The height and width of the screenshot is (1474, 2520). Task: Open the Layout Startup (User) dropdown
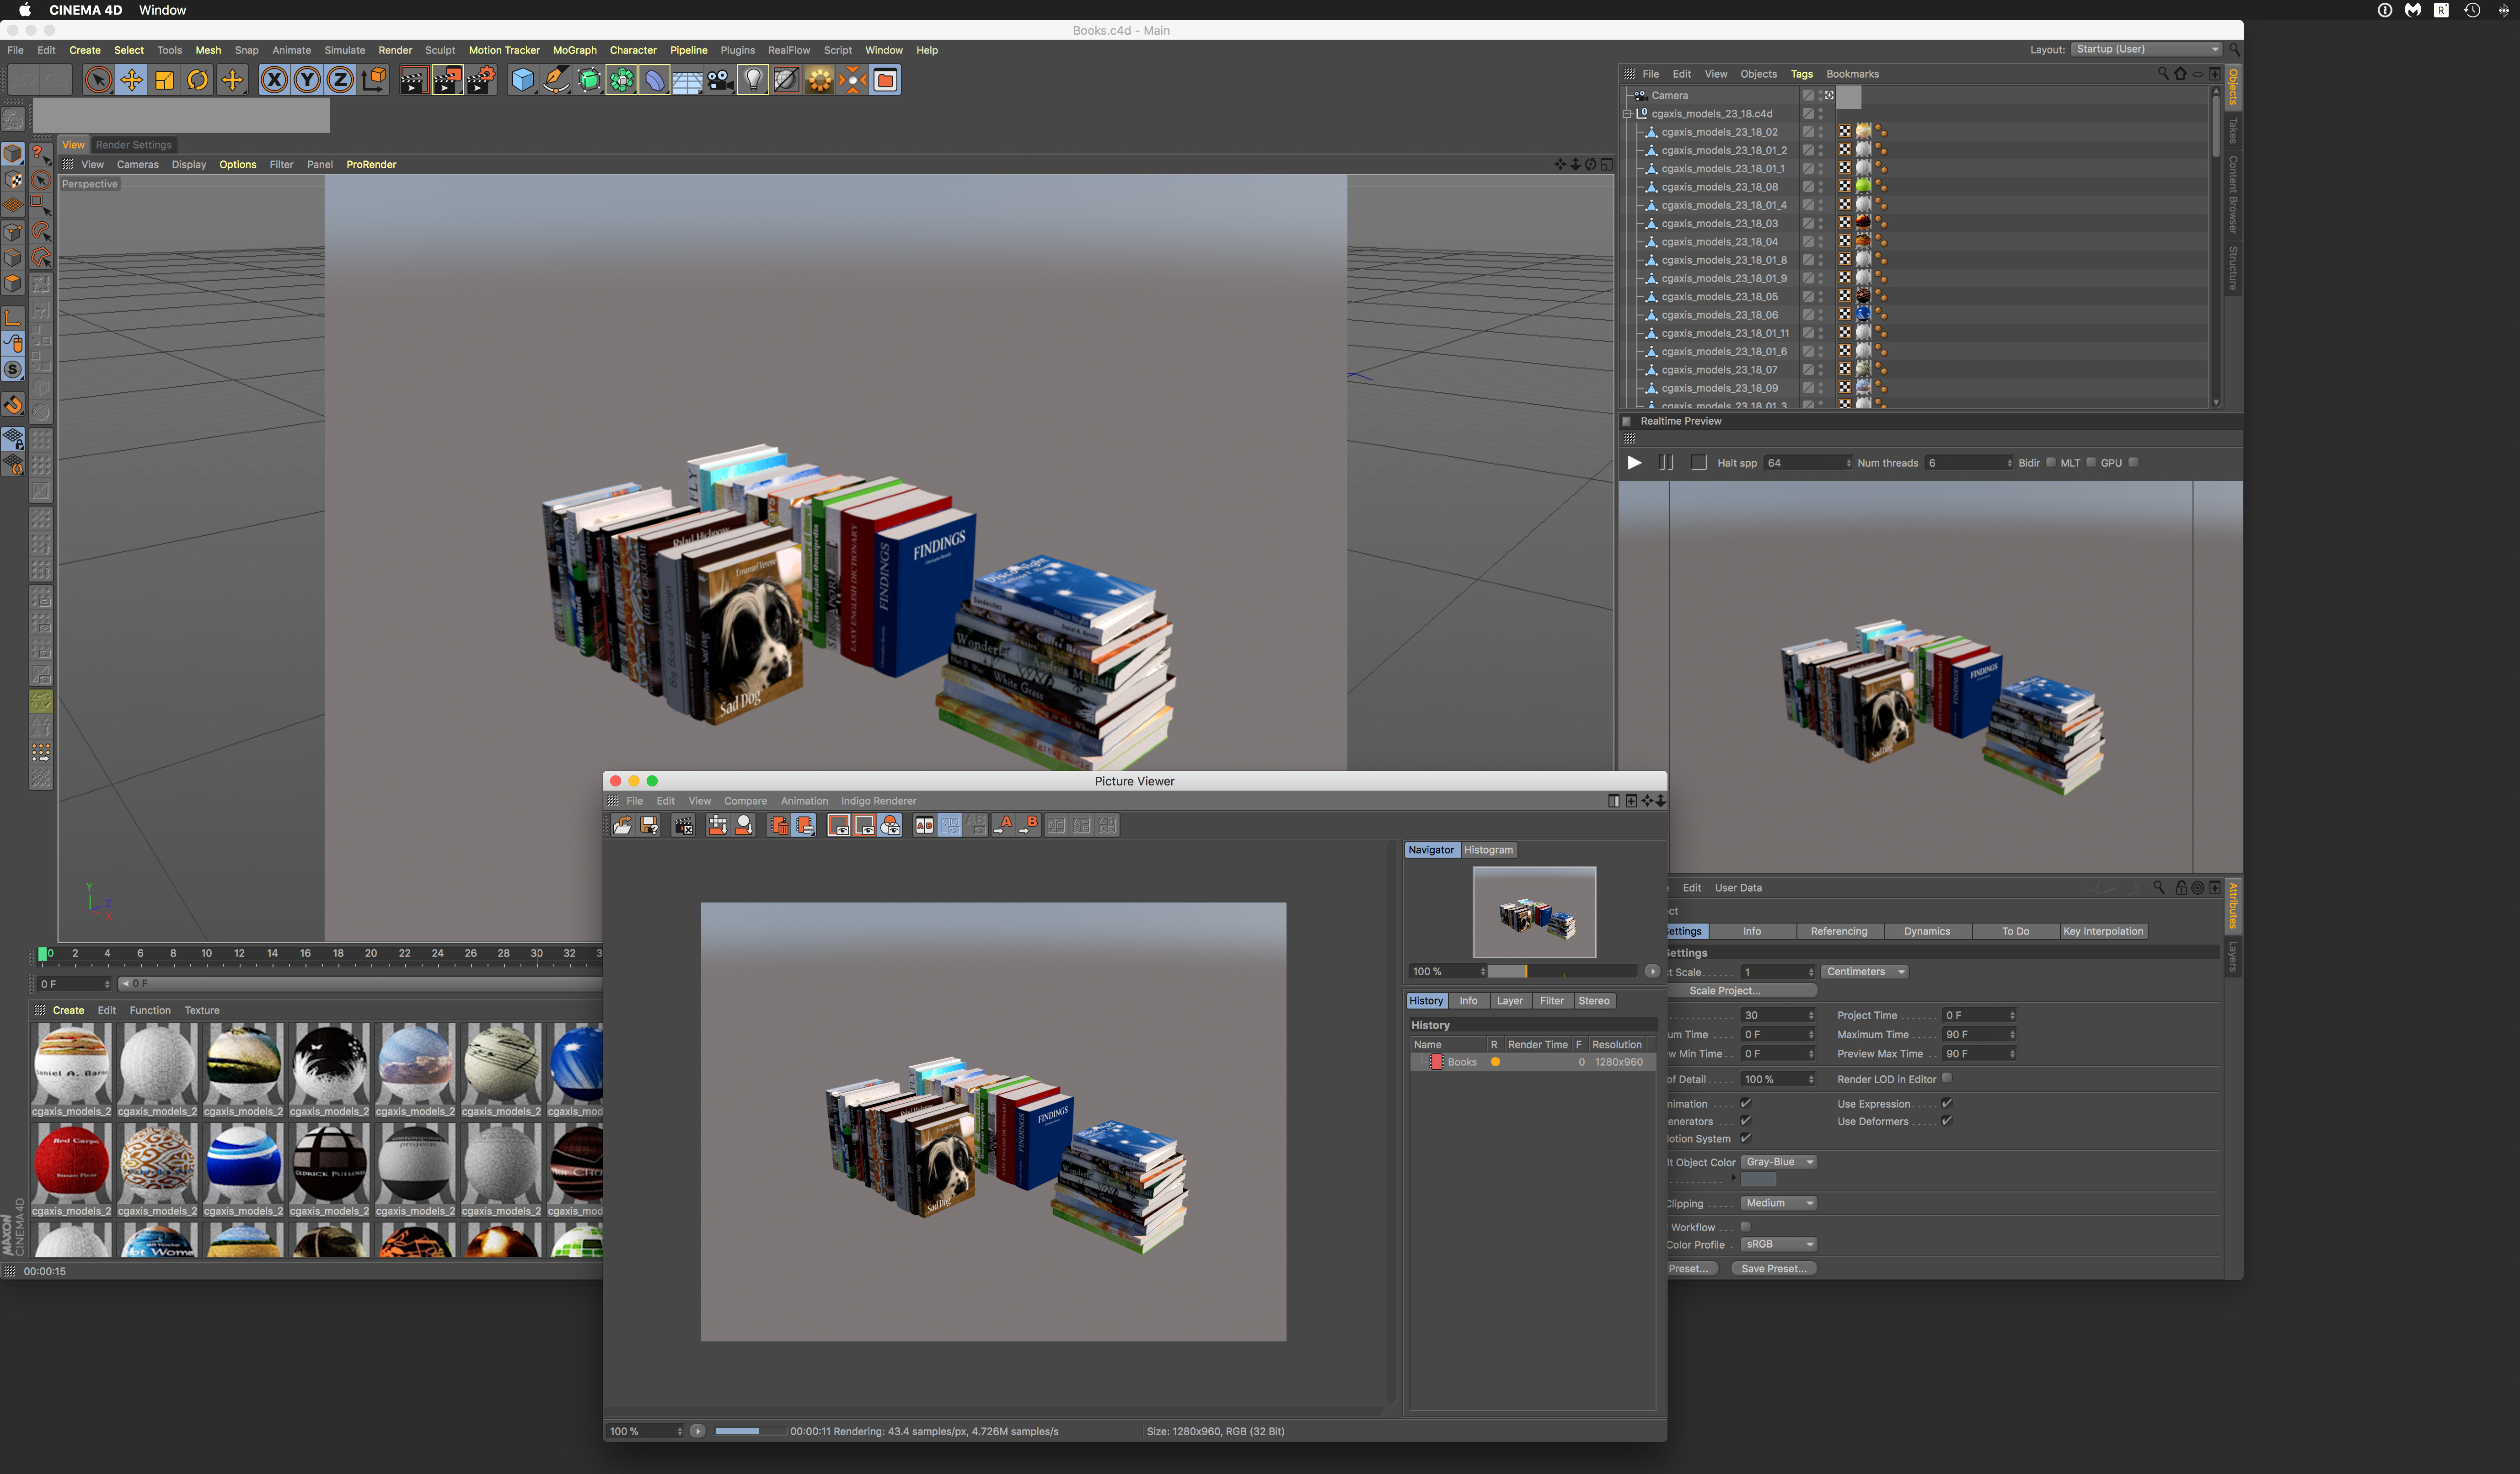(2146, 49)
